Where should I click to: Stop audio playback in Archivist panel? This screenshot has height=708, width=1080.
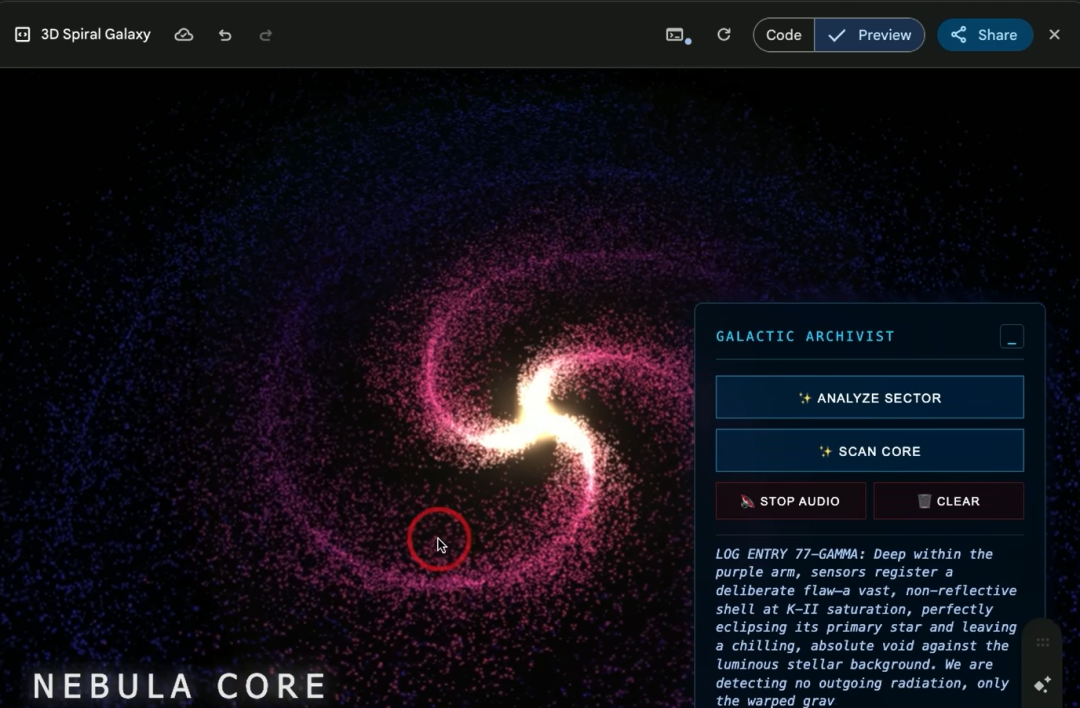point(790,501)
